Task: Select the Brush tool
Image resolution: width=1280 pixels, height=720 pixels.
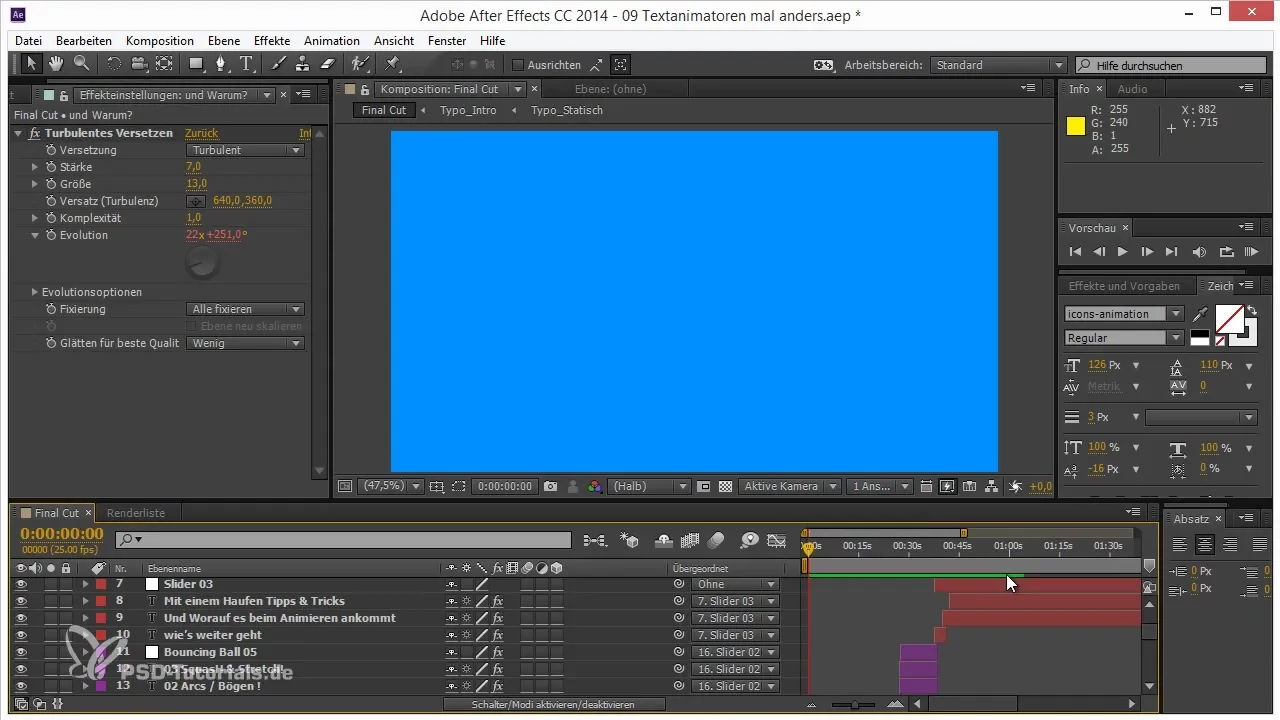Action: point(279,64)
